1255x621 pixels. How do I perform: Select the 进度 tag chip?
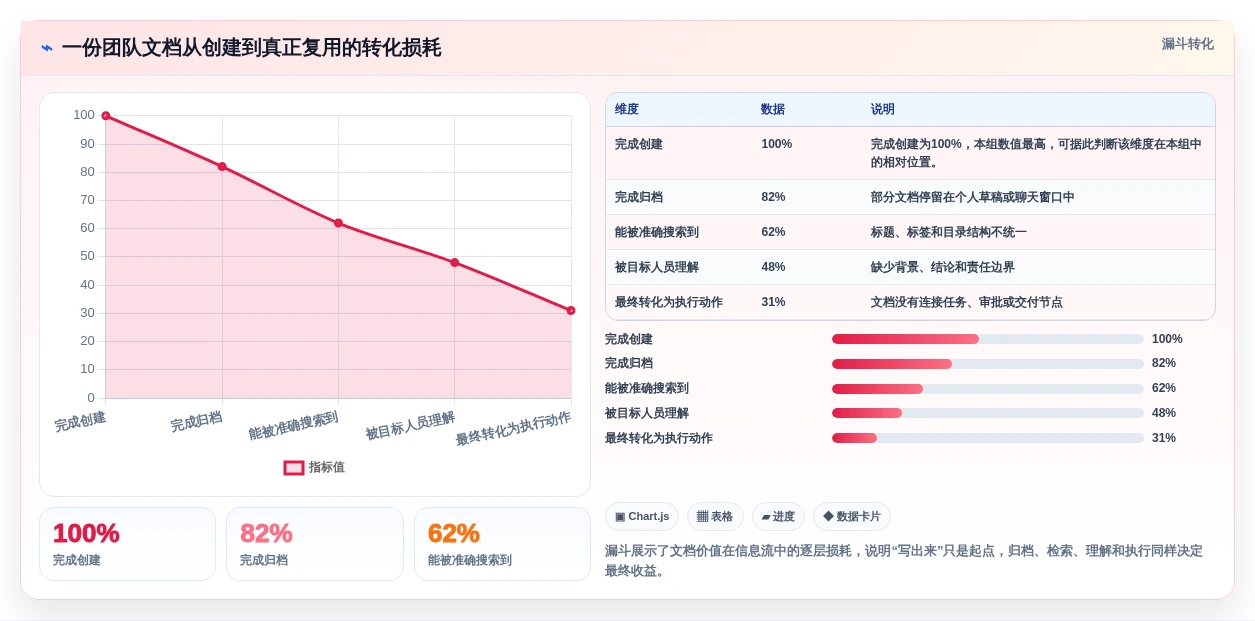(778, 517)
